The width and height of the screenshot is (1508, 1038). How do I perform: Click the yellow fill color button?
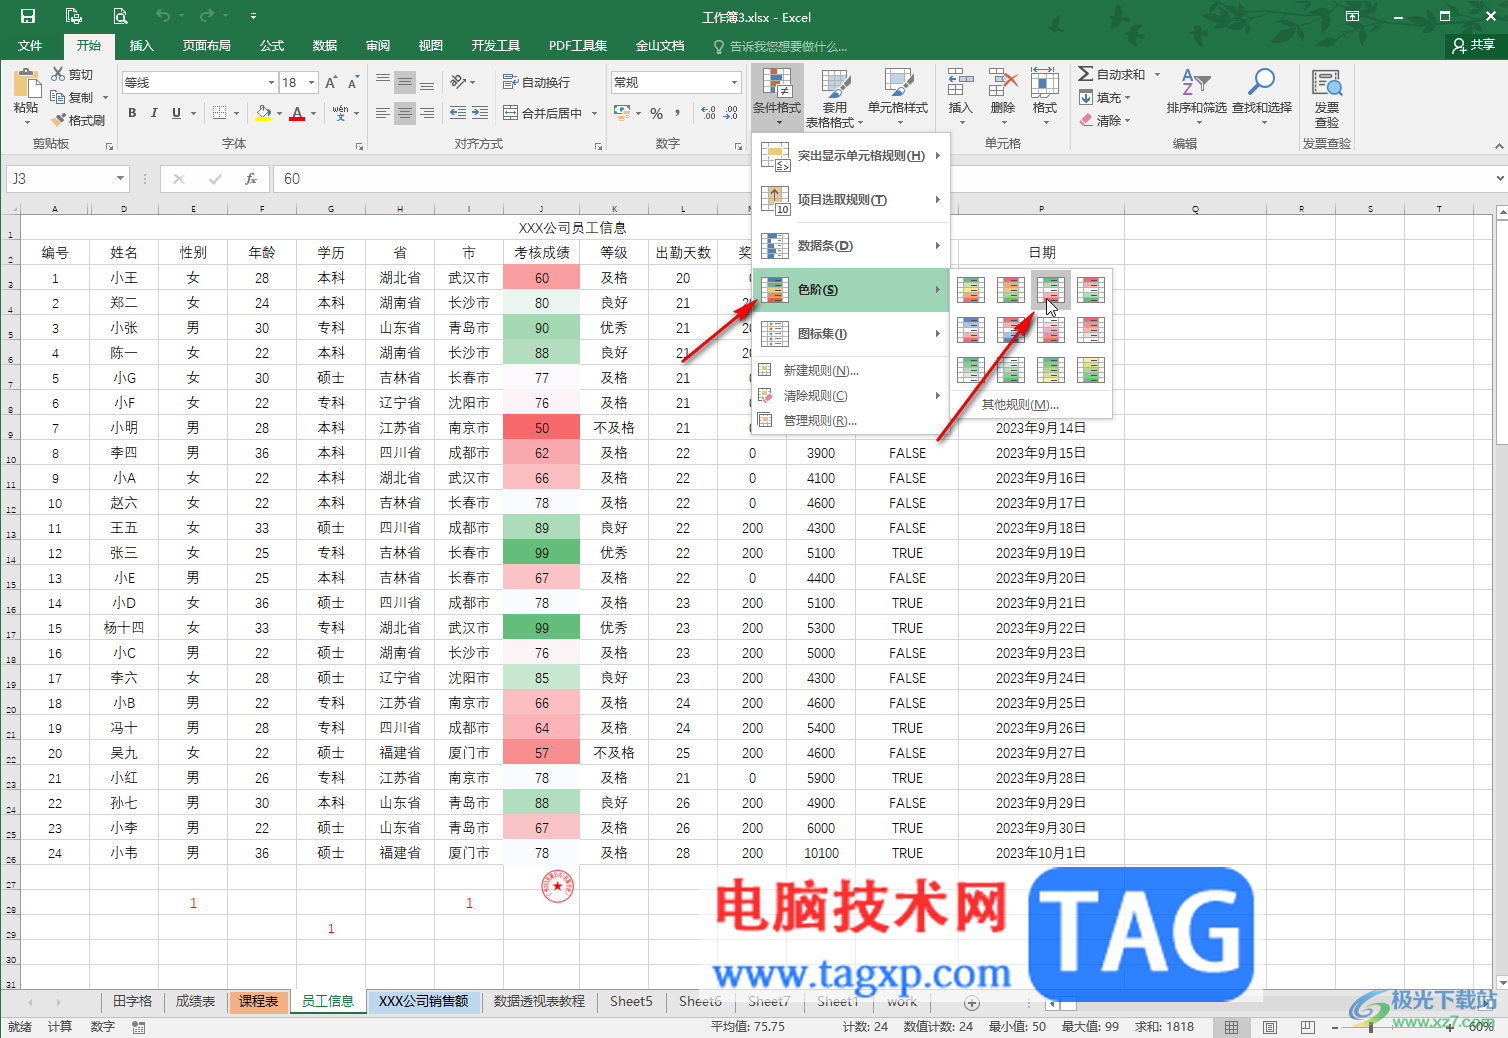click(x=263, y=113)
